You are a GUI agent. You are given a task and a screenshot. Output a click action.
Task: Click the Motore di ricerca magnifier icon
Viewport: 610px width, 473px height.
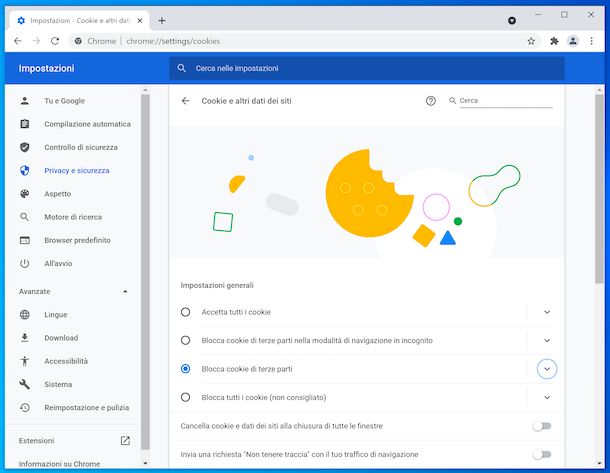[x=25, y=217]
